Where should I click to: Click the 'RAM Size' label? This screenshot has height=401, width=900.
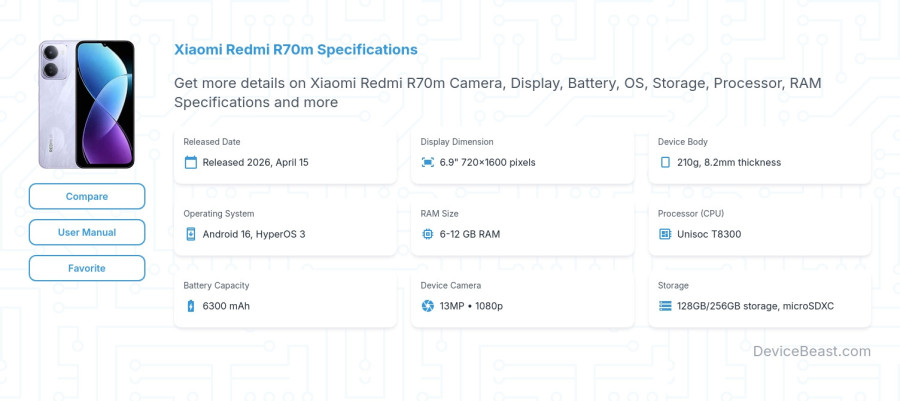pyautogui.click(x=439, y=213)
